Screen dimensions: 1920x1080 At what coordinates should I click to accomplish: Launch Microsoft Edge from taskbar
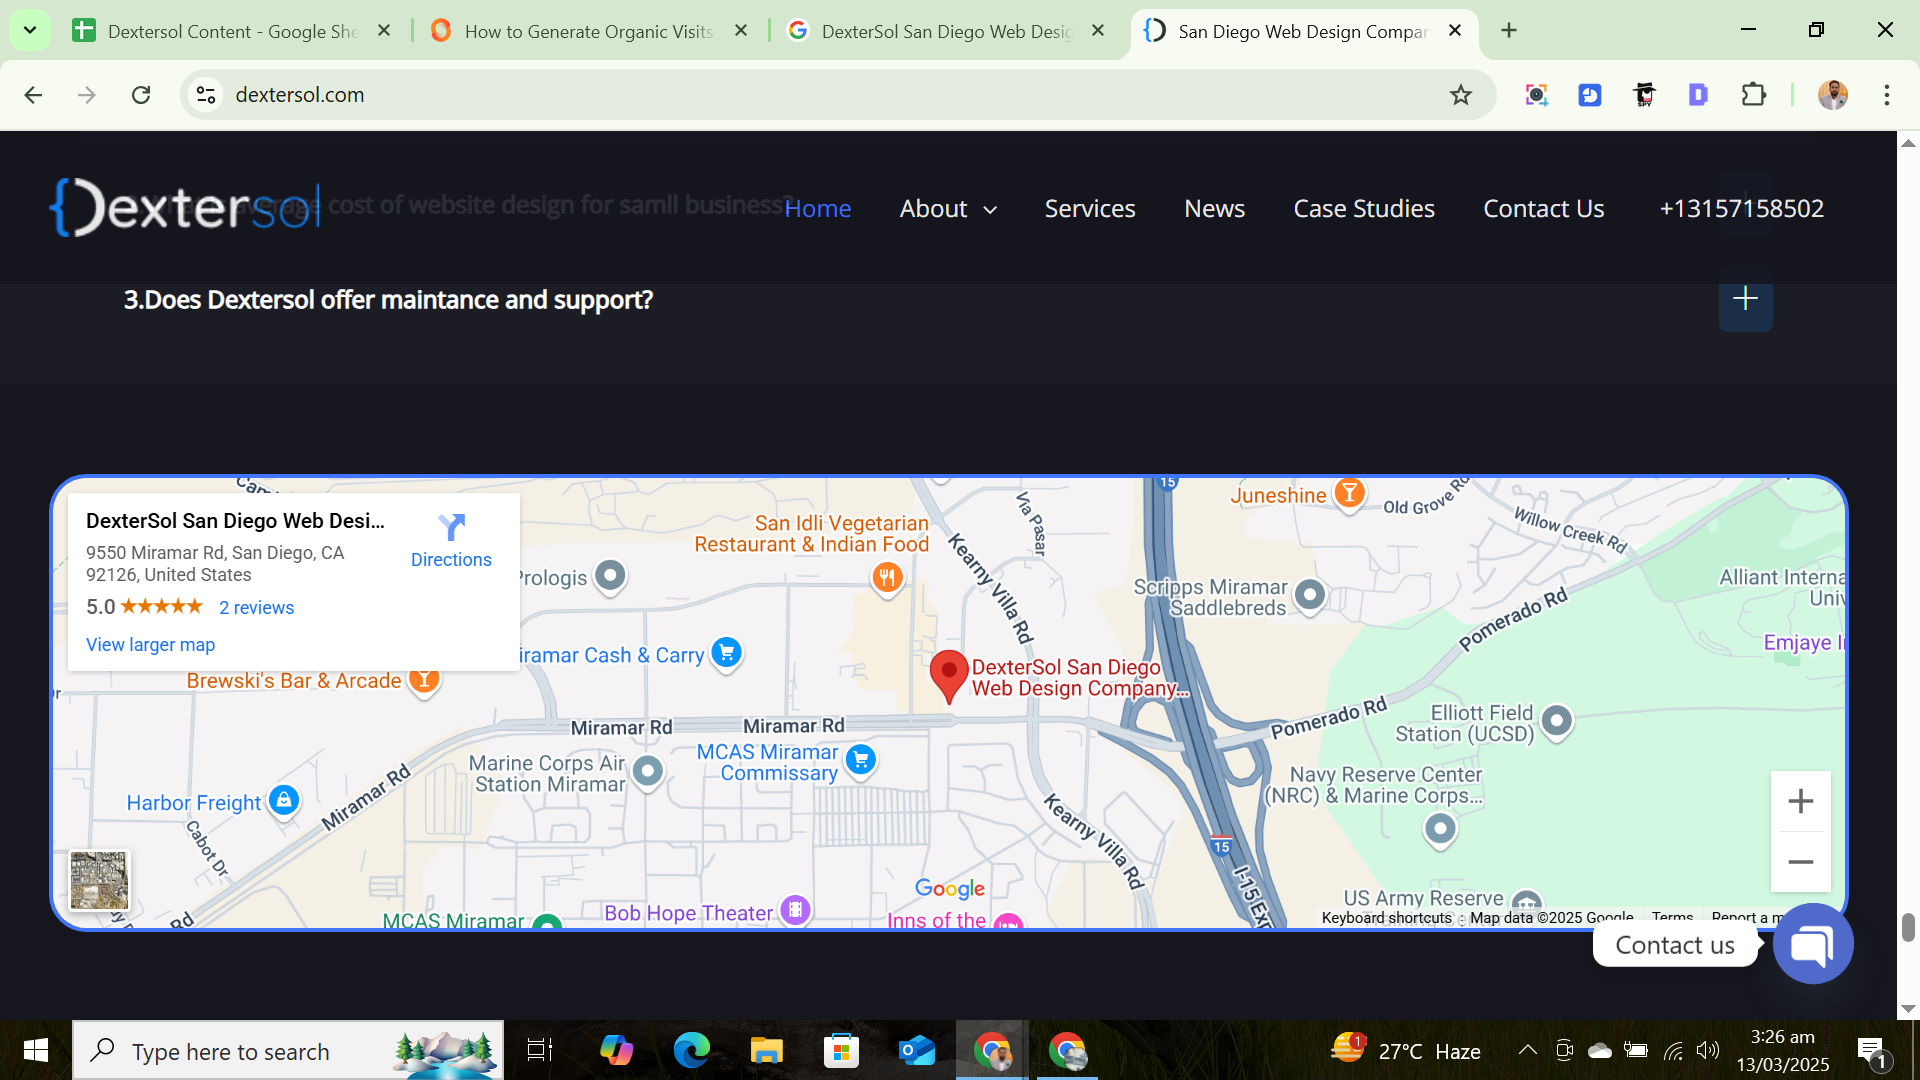coord(691,1050)
